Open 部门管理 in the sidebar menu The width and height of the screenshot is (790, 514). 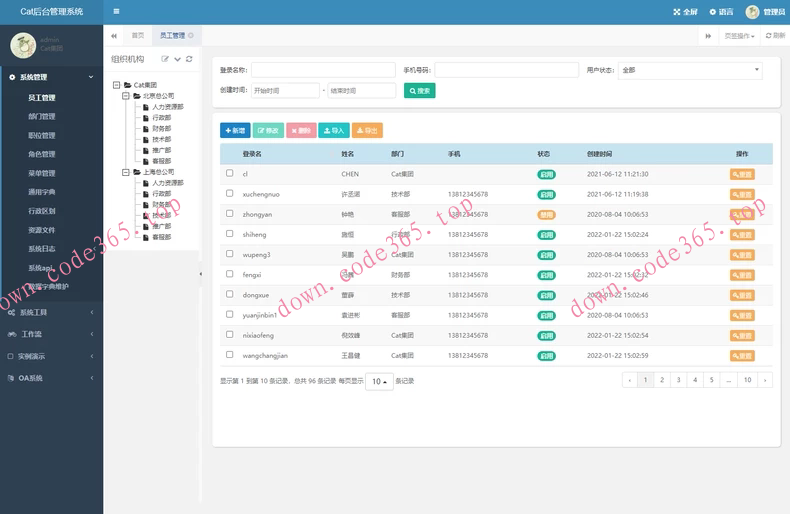coord(42,117)
